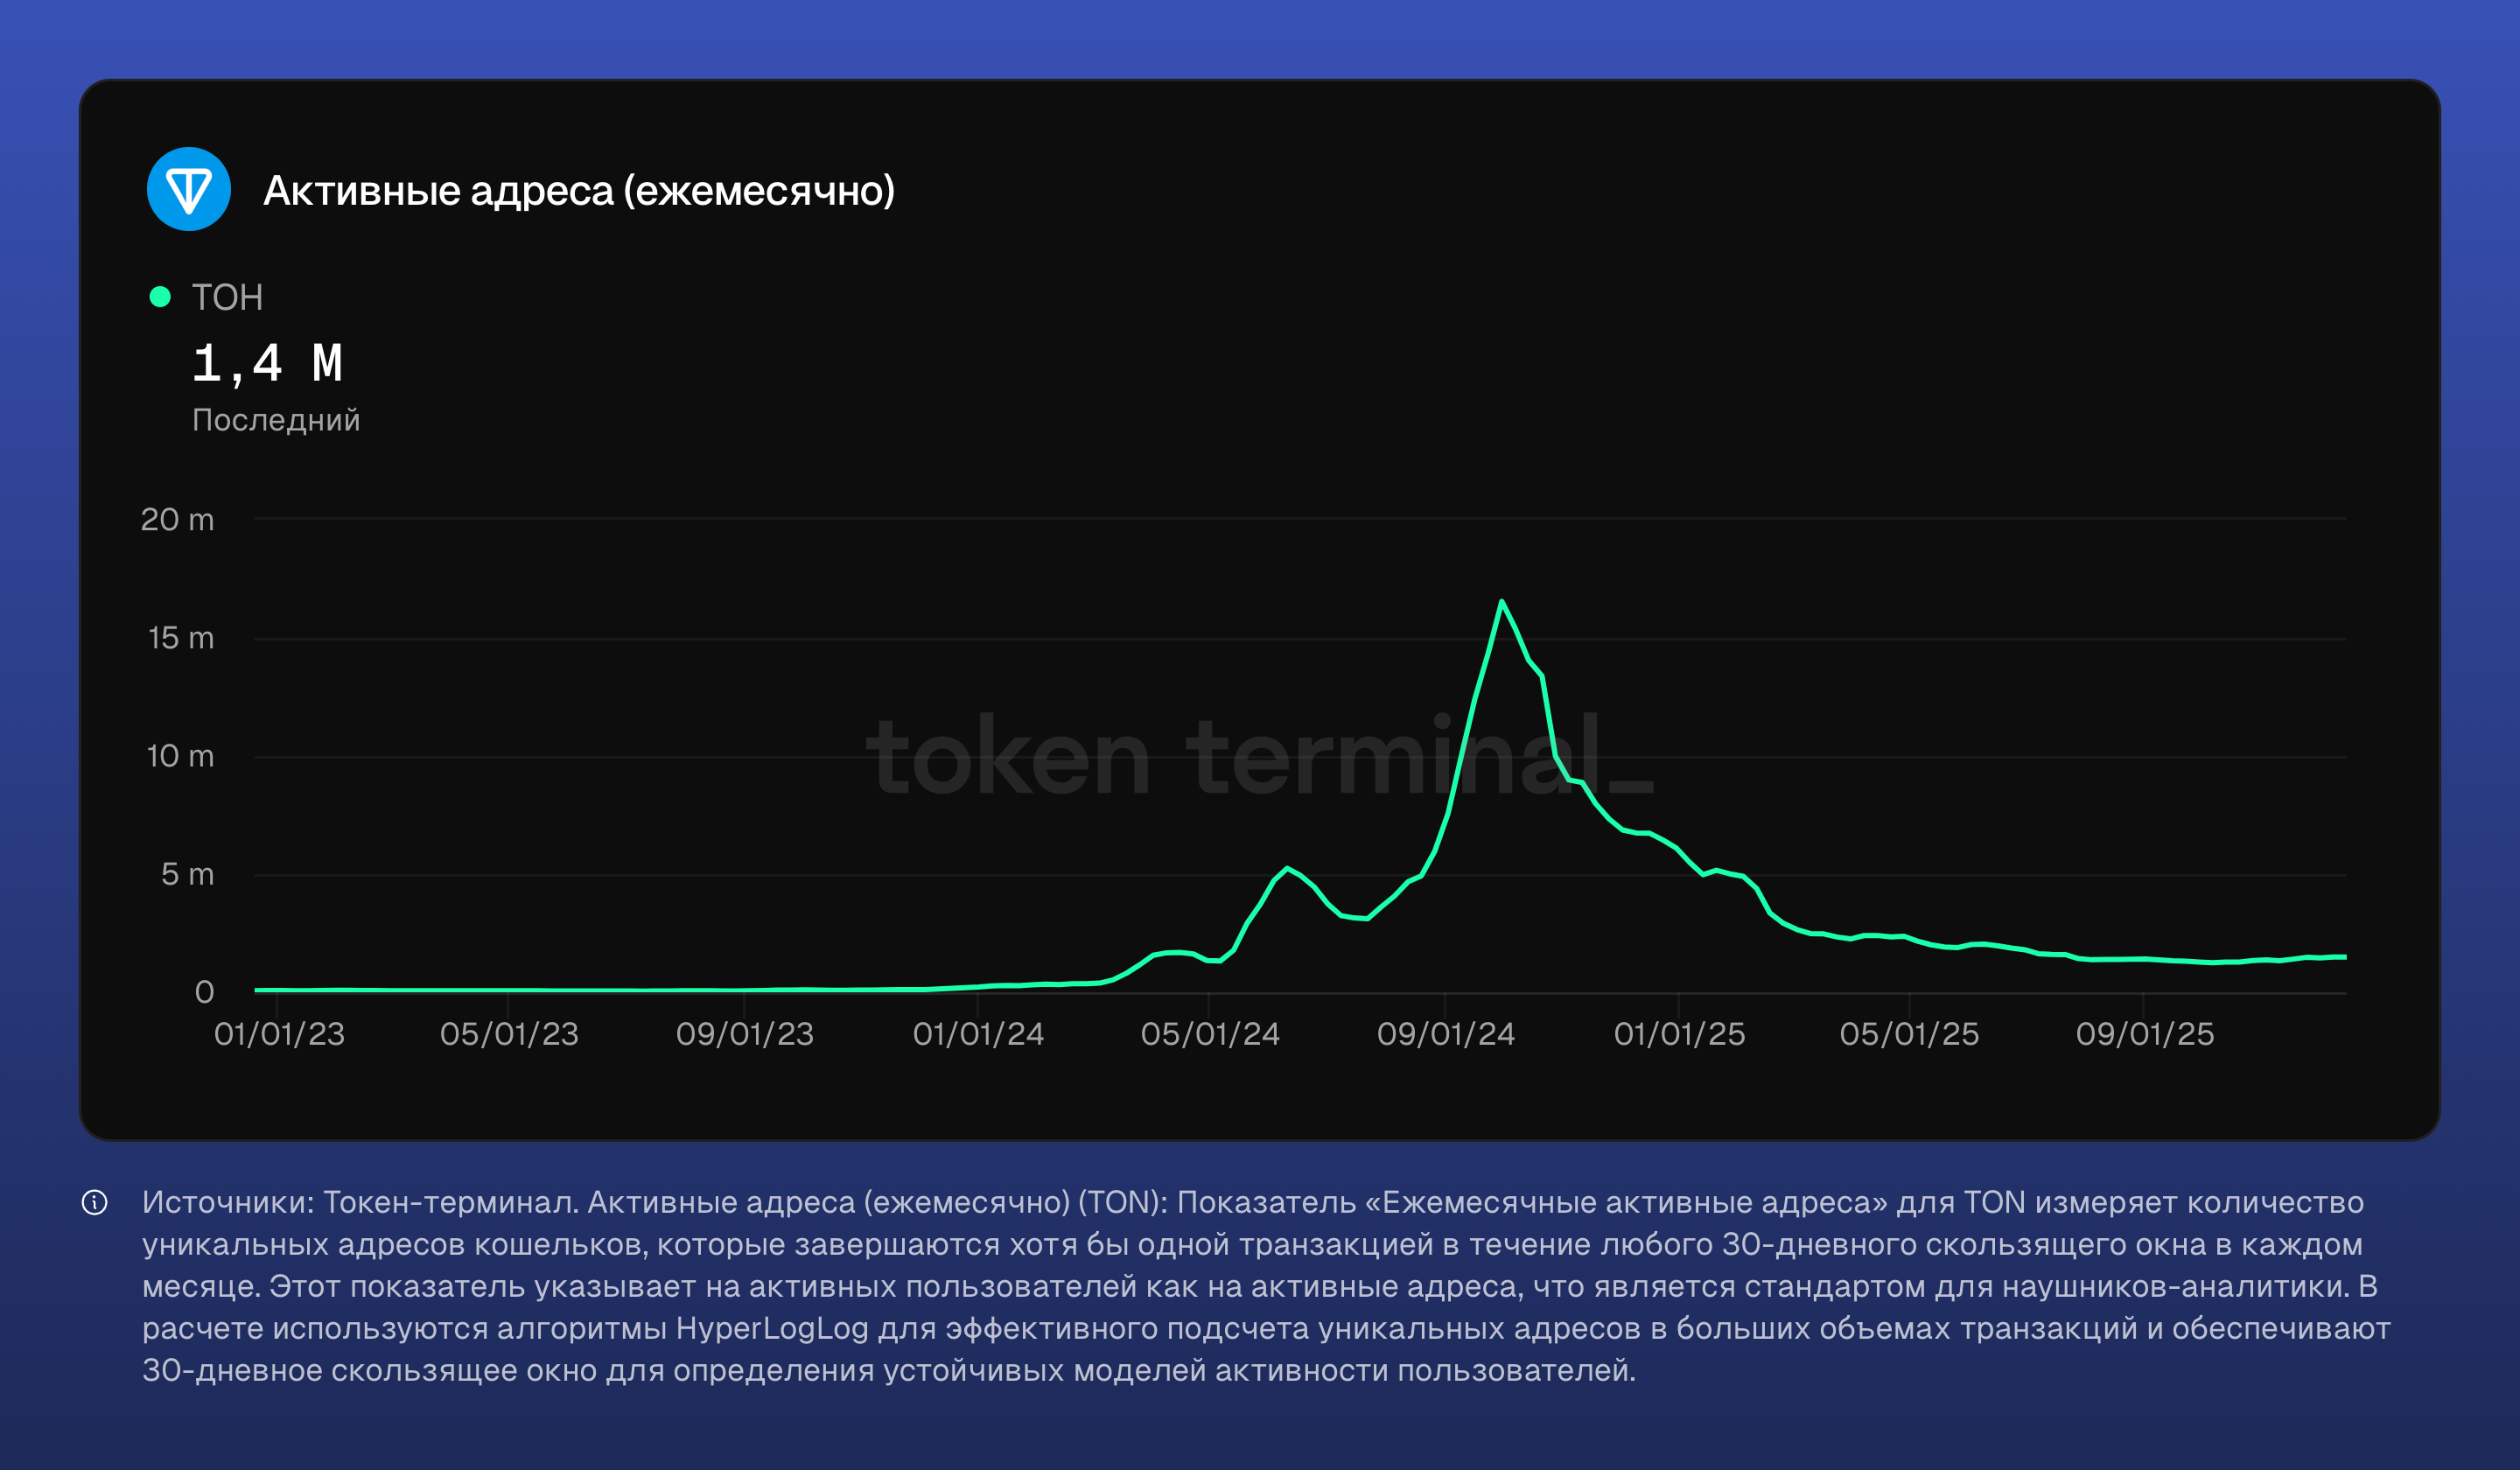2520x1470 pixels.
Task: Click the 01/01/25 x-axis date
Action: tap(1679, 1034)
